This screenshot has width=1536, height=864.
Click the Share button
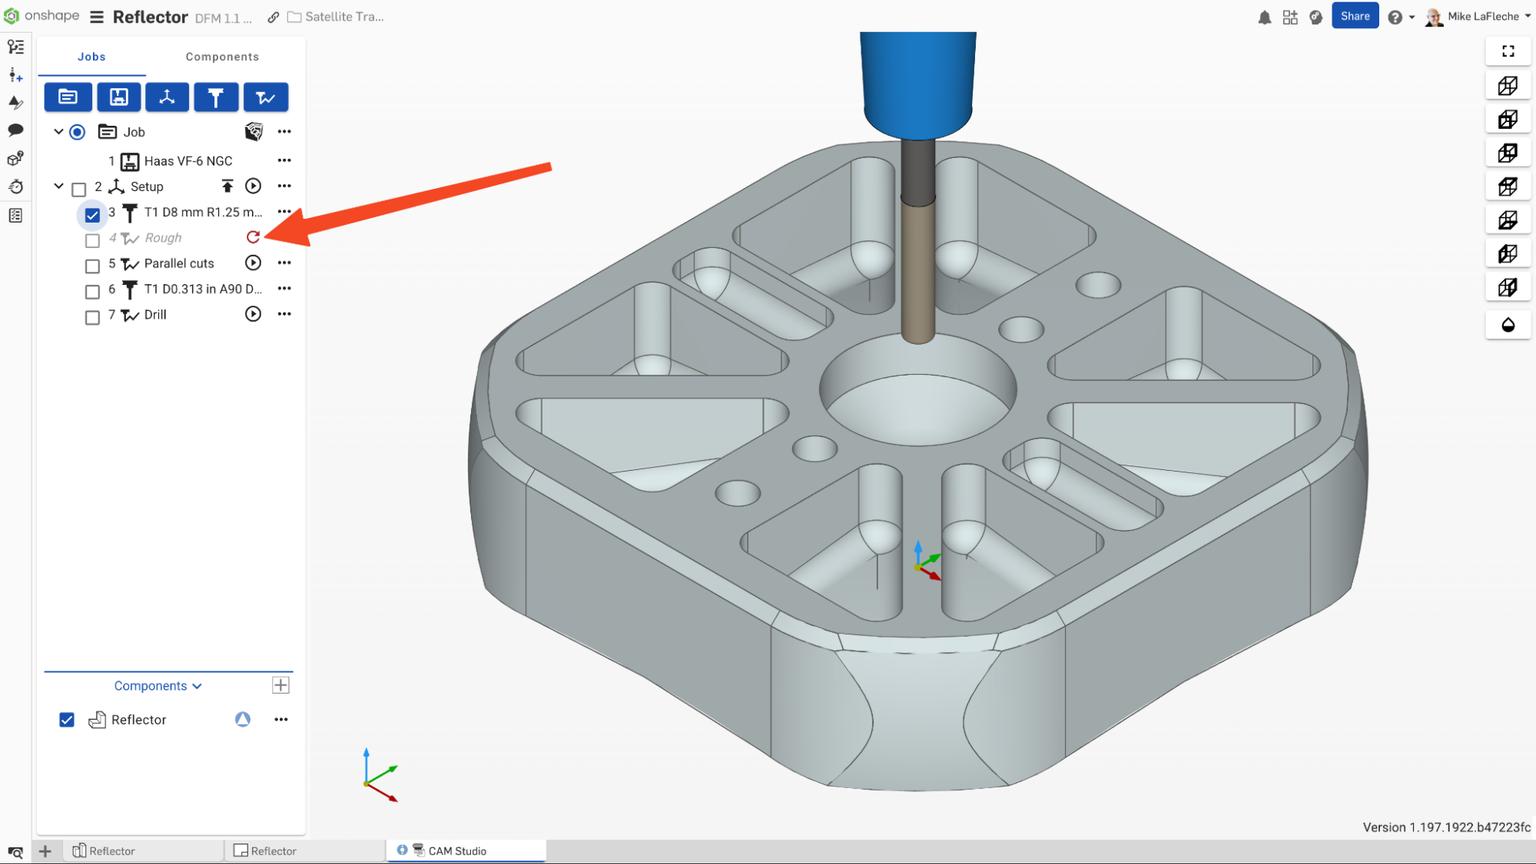click(1355, 16)
